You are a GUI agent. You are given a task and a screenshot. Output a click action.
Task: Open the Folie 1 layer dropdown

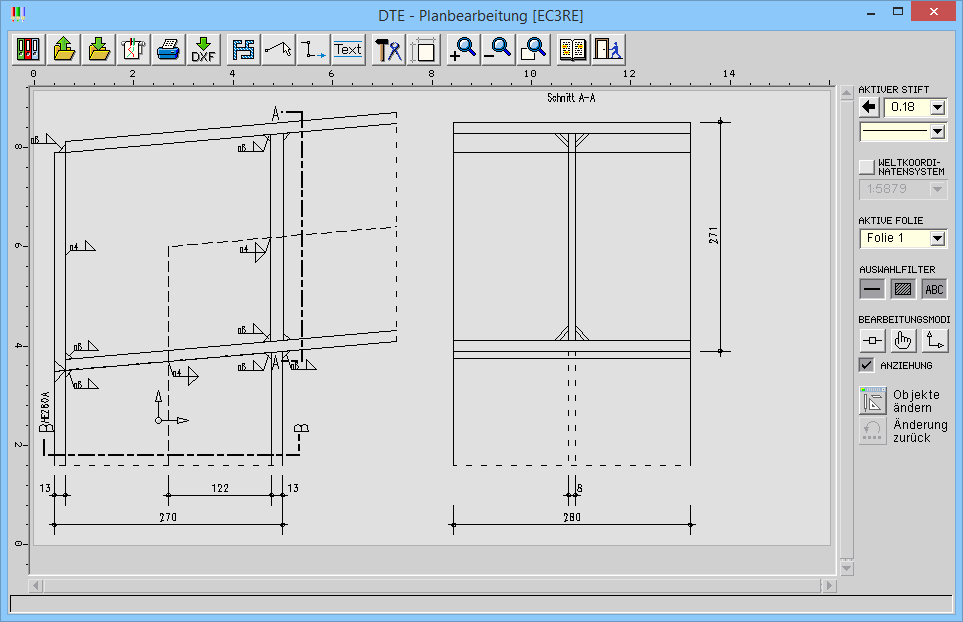pos(937,238)
